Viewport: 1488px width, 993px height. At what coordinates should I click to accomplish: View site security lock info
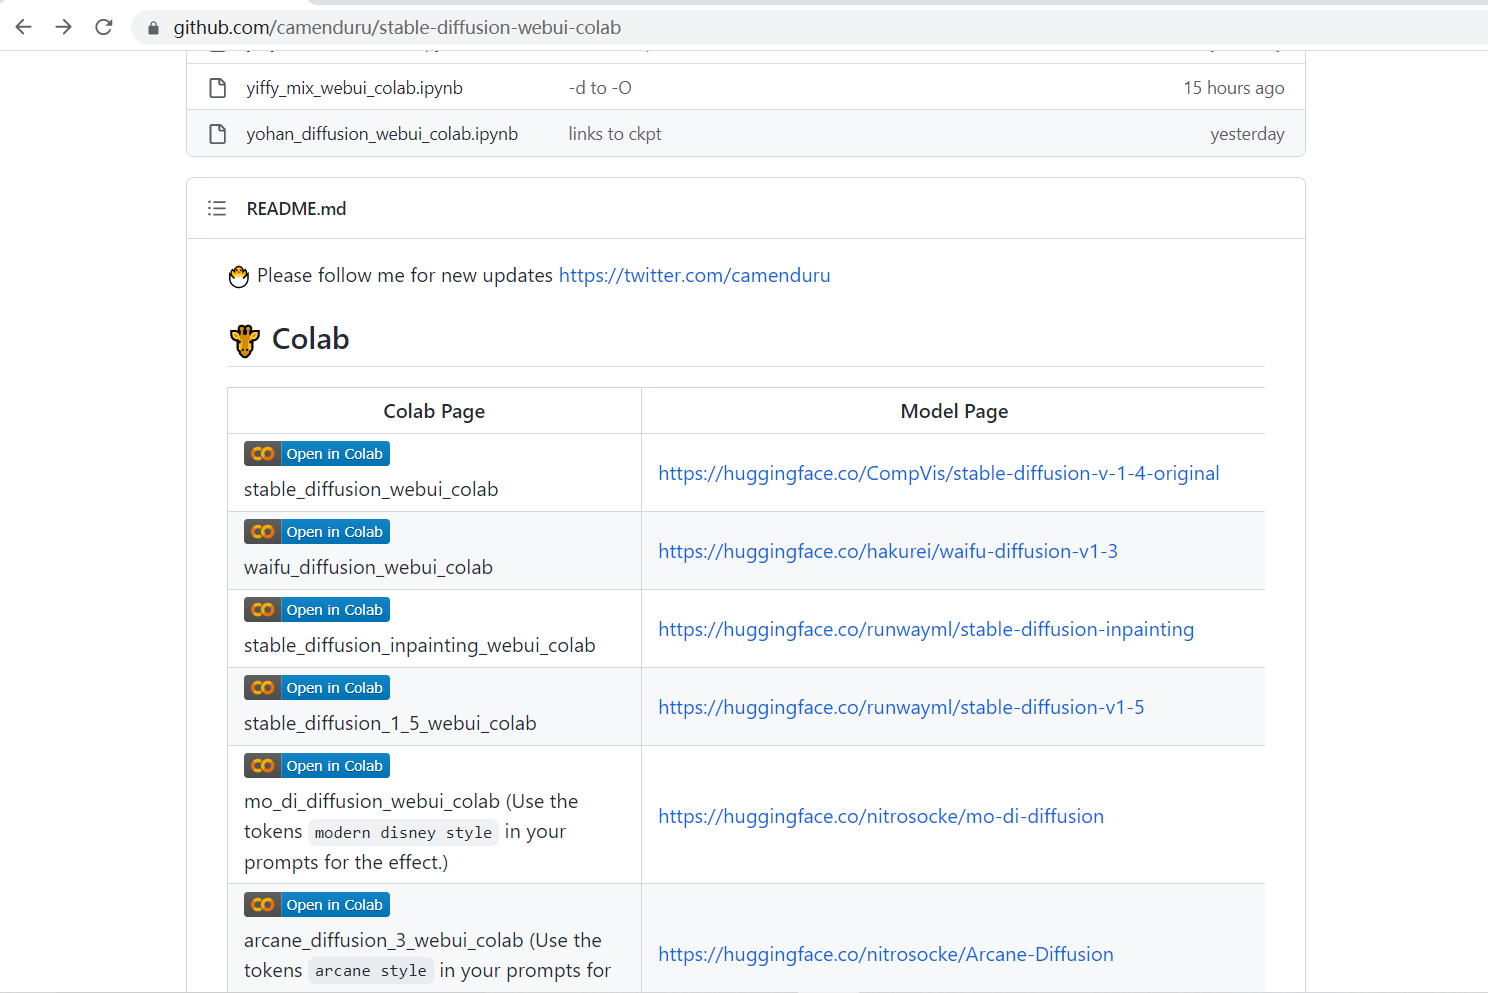[153, 28]
